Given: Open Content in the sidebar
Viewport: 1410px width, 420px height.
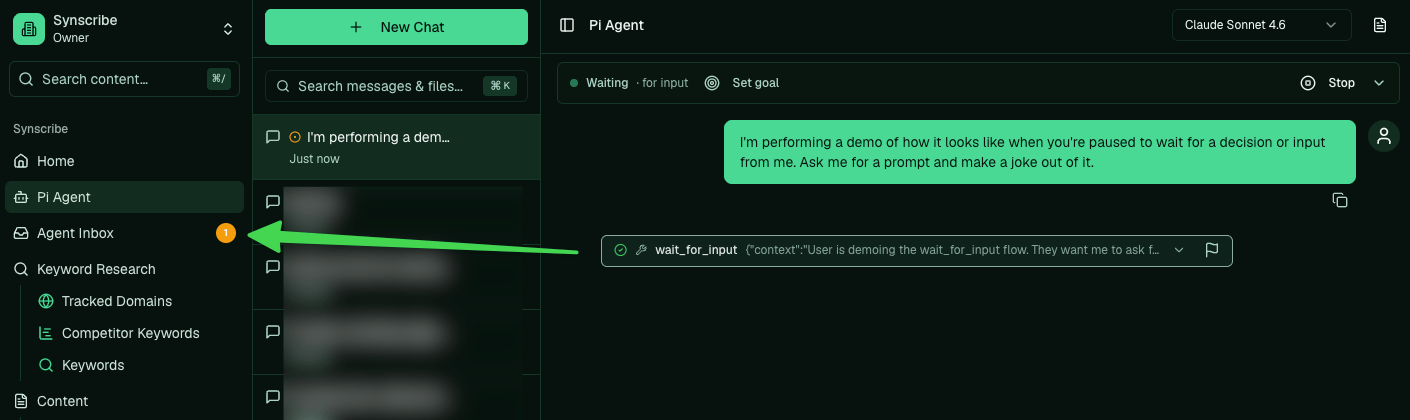Looking at the screenshot, I should 124,401.
